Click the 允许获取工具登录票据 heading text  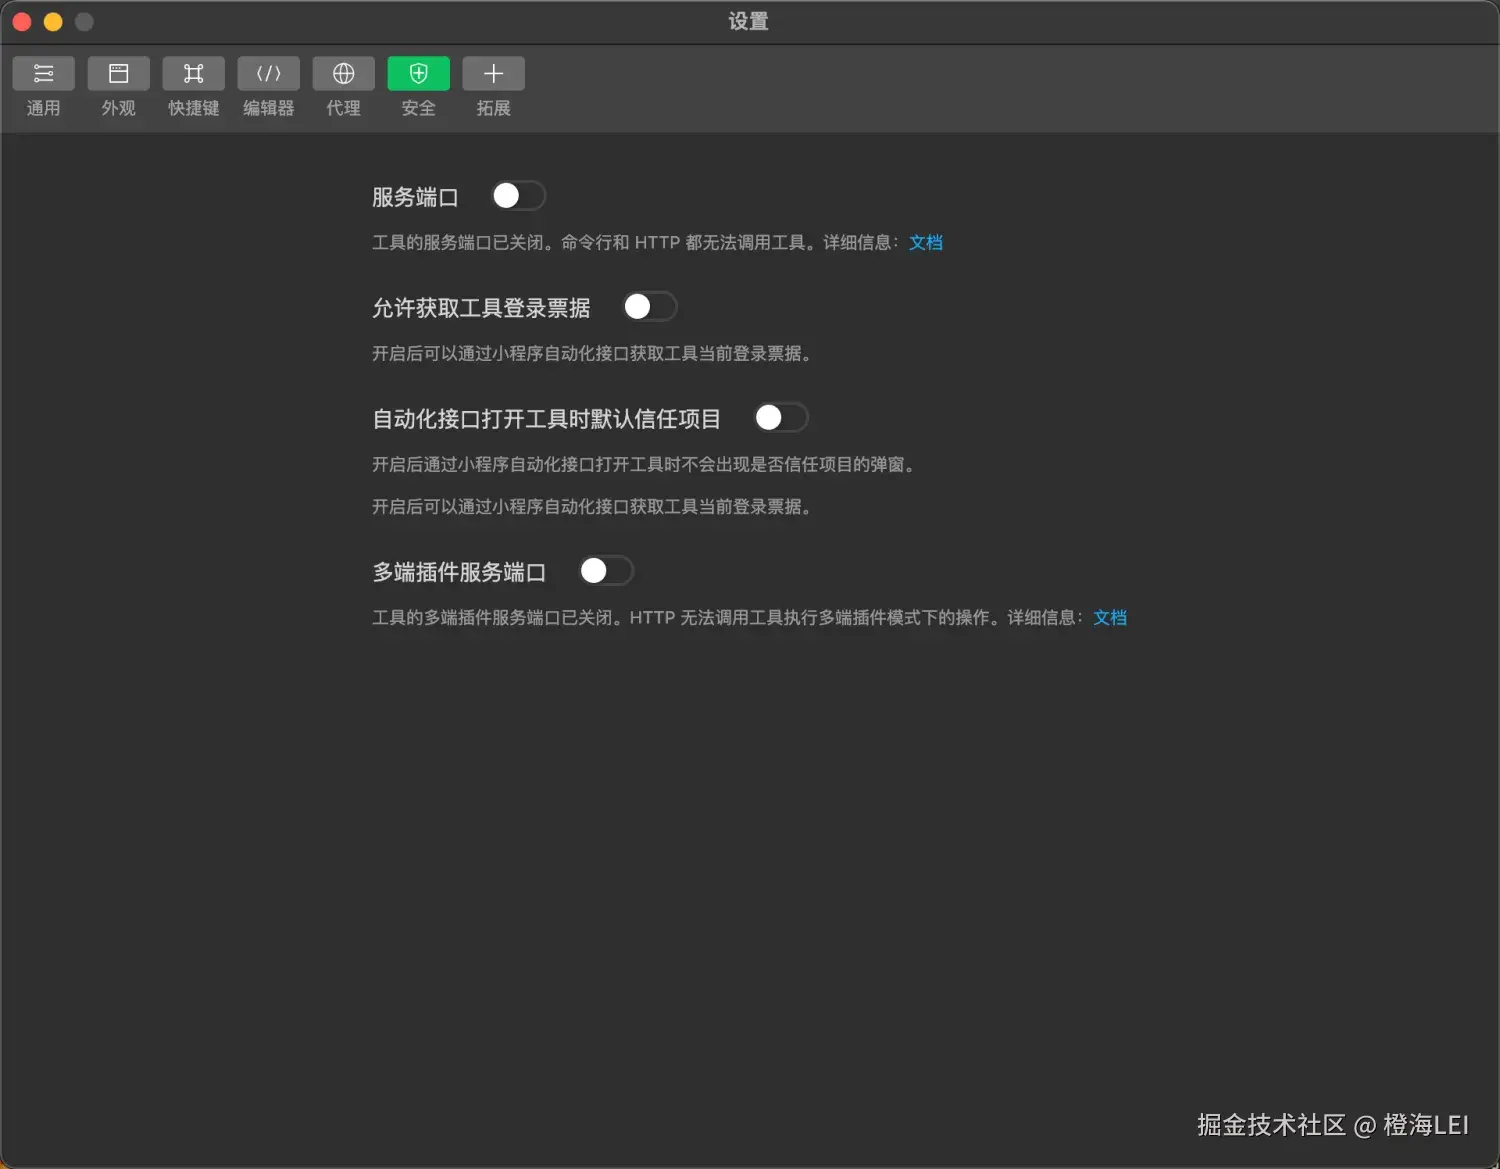[481, 308]
